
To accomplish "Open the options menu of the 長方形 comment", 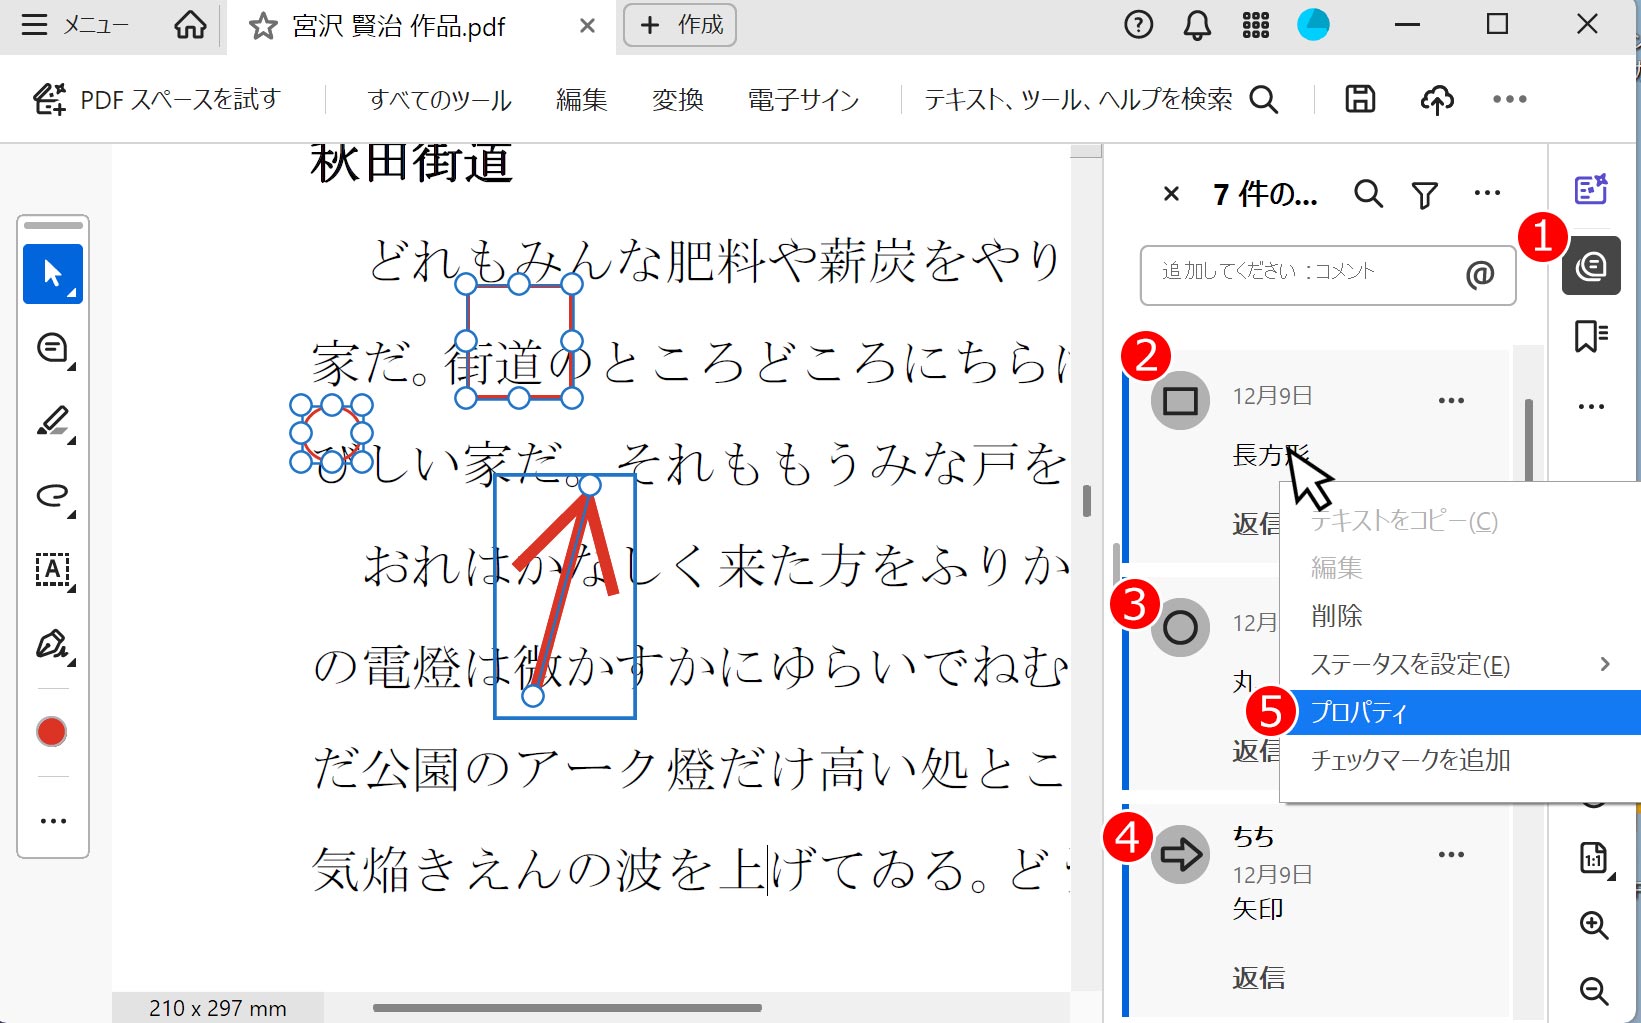I will tap(1452, 399).
